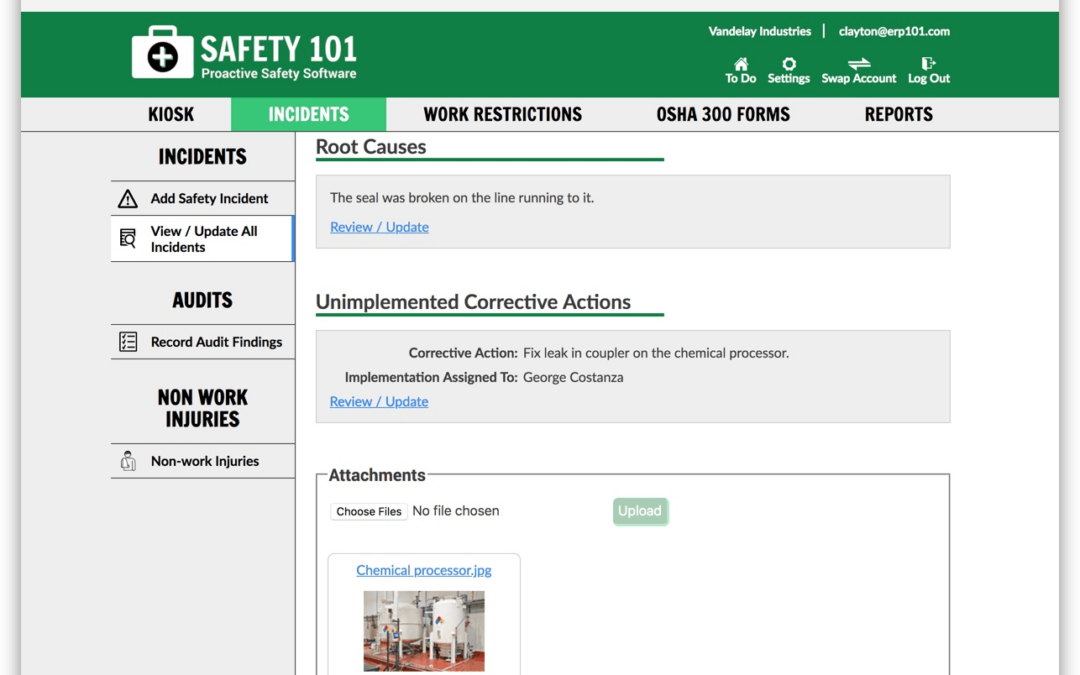Screen dimensions: 1080x675
Task: Open Record Audit Findings
Action: click(203, 342)
